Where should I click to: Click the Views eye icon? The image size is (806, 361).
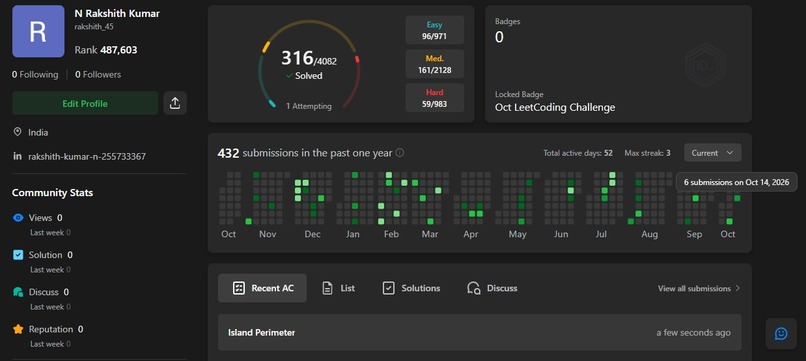coord(18,218)
